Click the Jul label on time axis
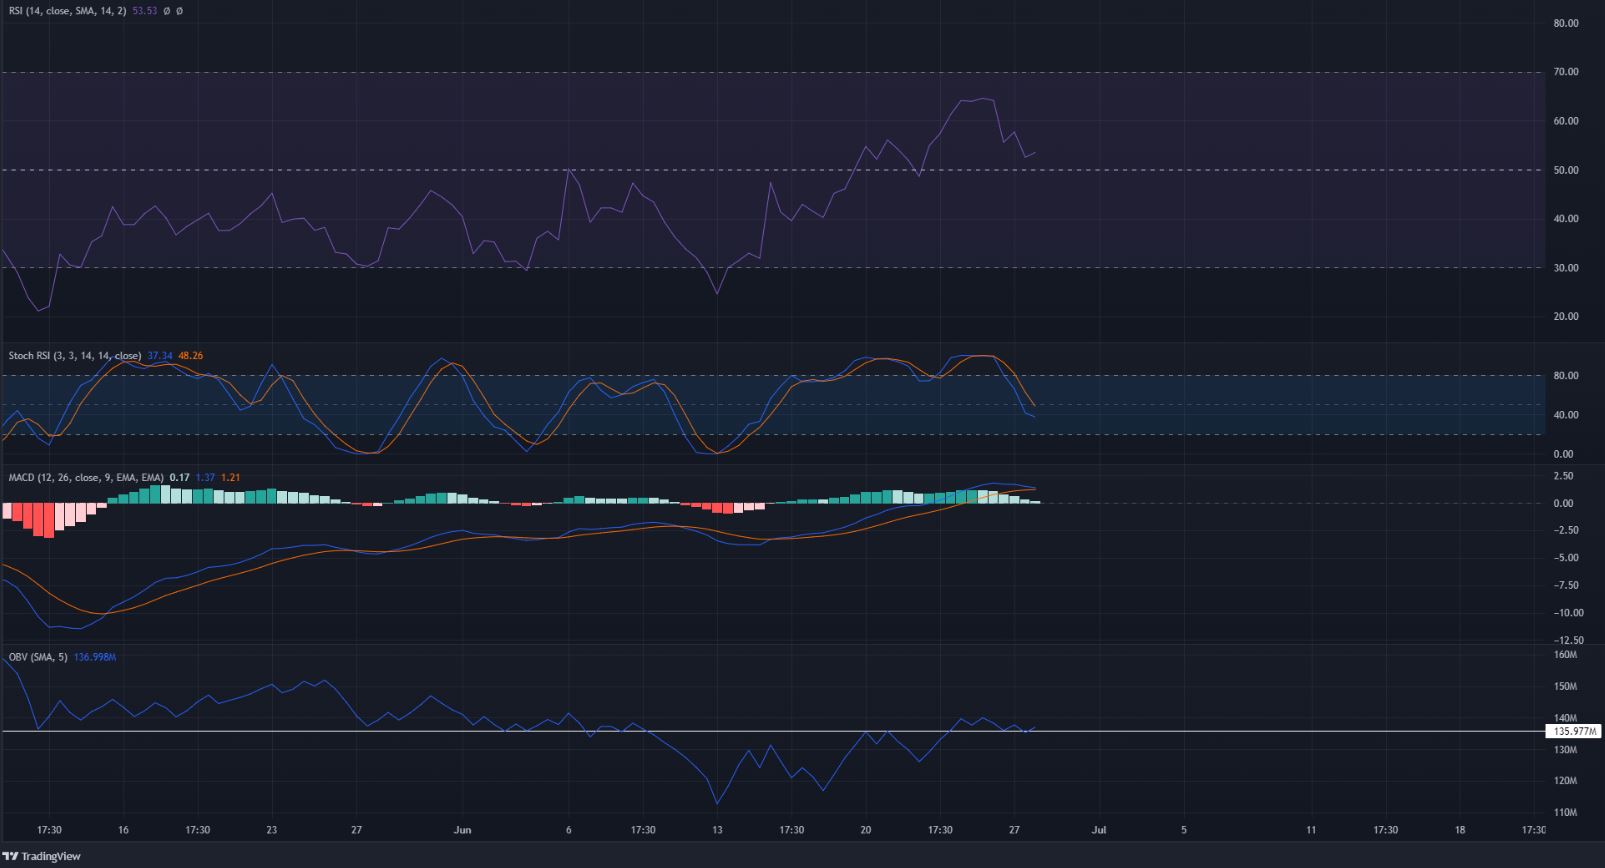 point(1098,830)
